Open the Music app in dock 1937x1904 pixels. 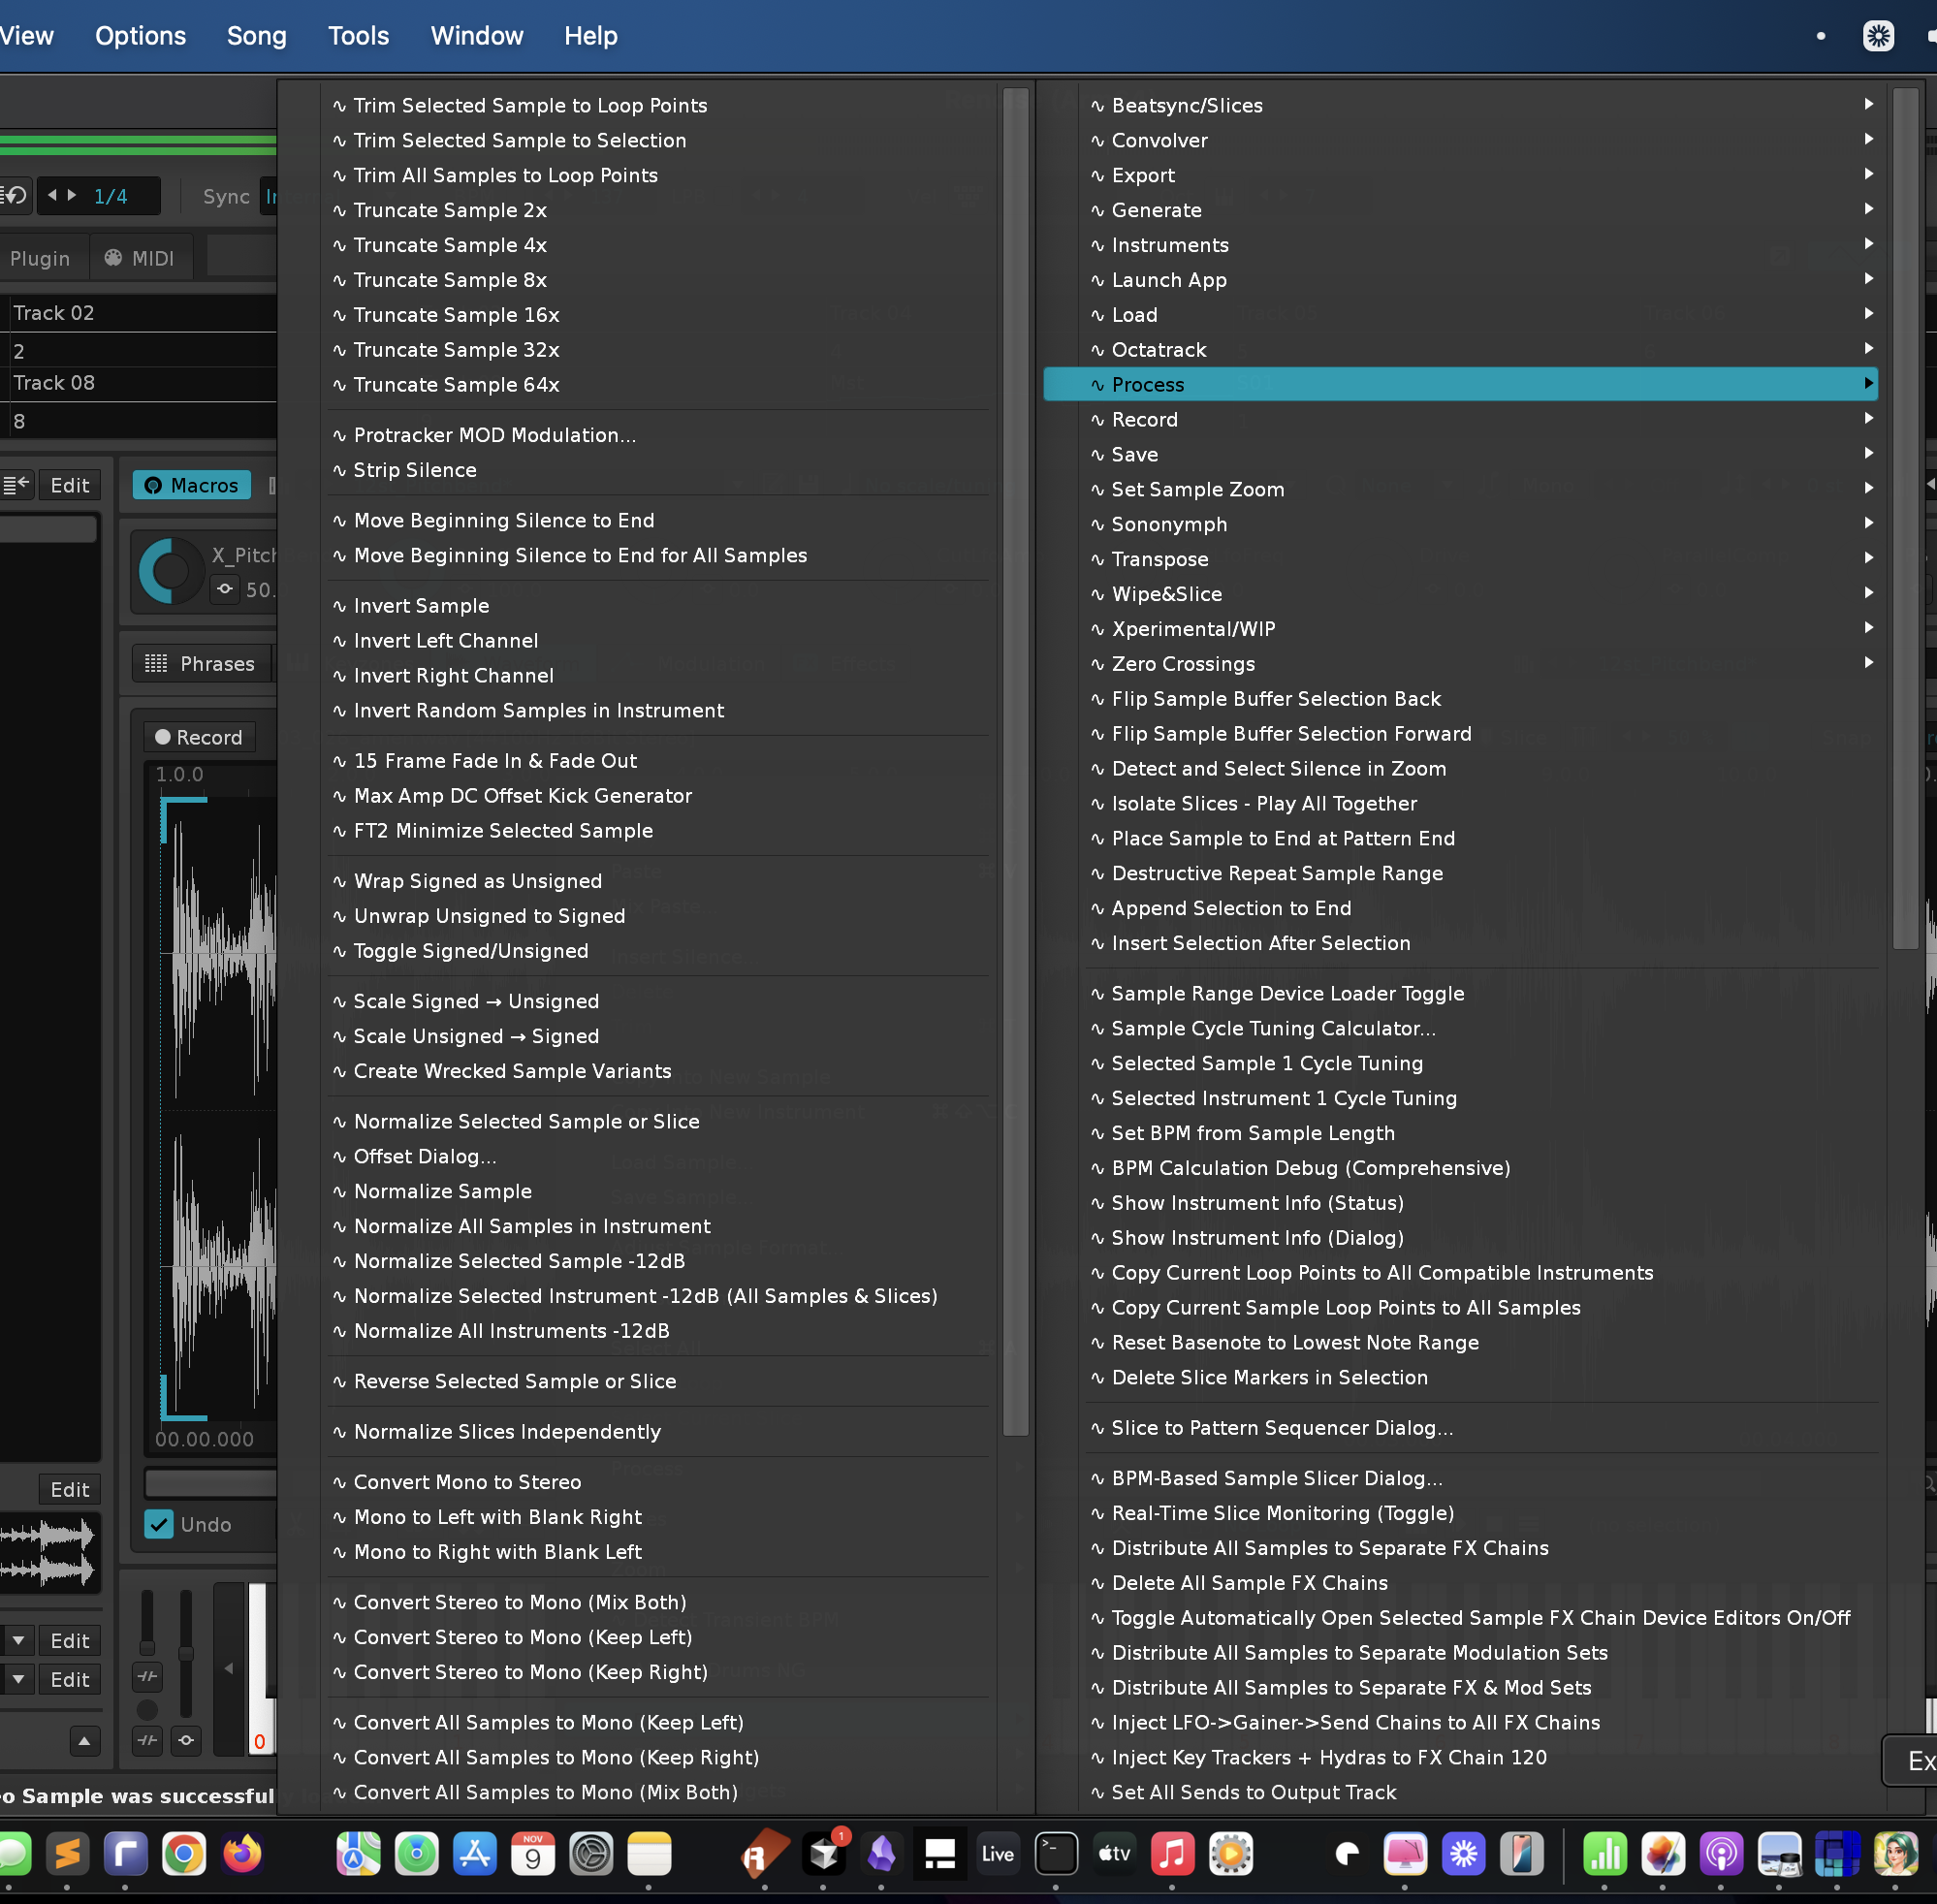pyautogui.click(x=1172, y=1854)
